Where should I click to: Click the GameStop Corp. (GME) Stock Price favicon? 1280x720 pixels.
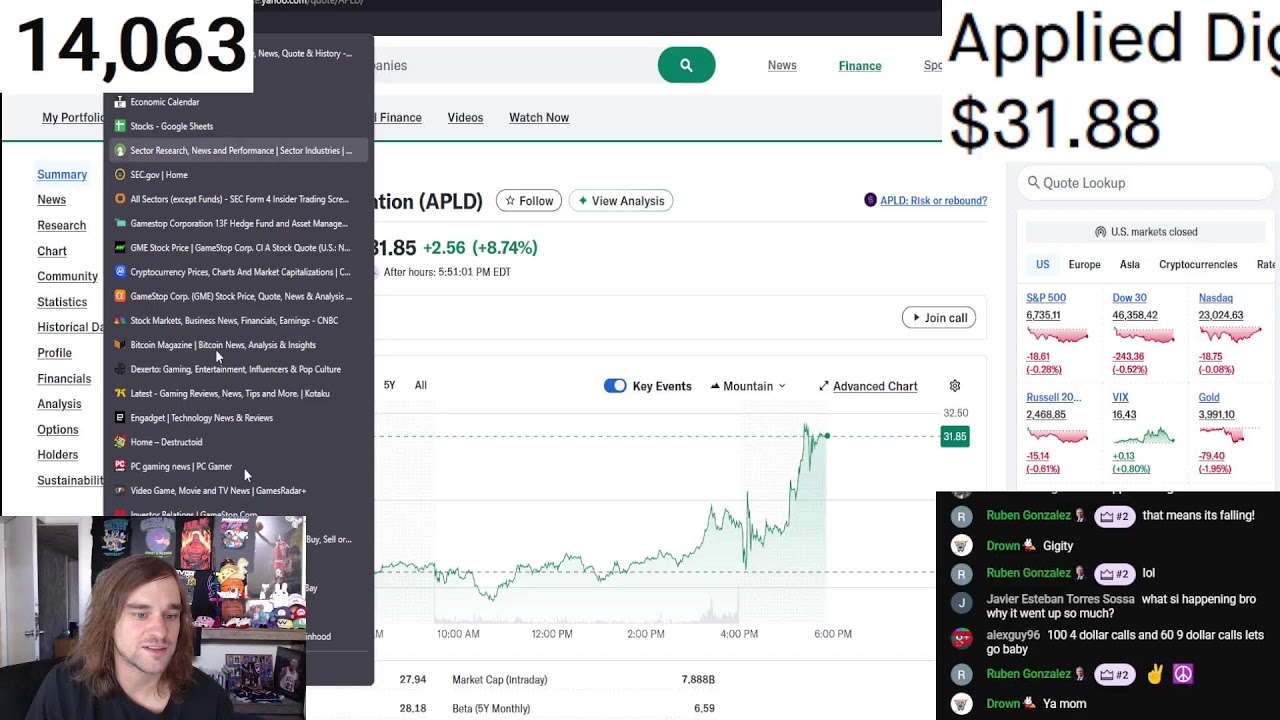[x=120, y=296]
